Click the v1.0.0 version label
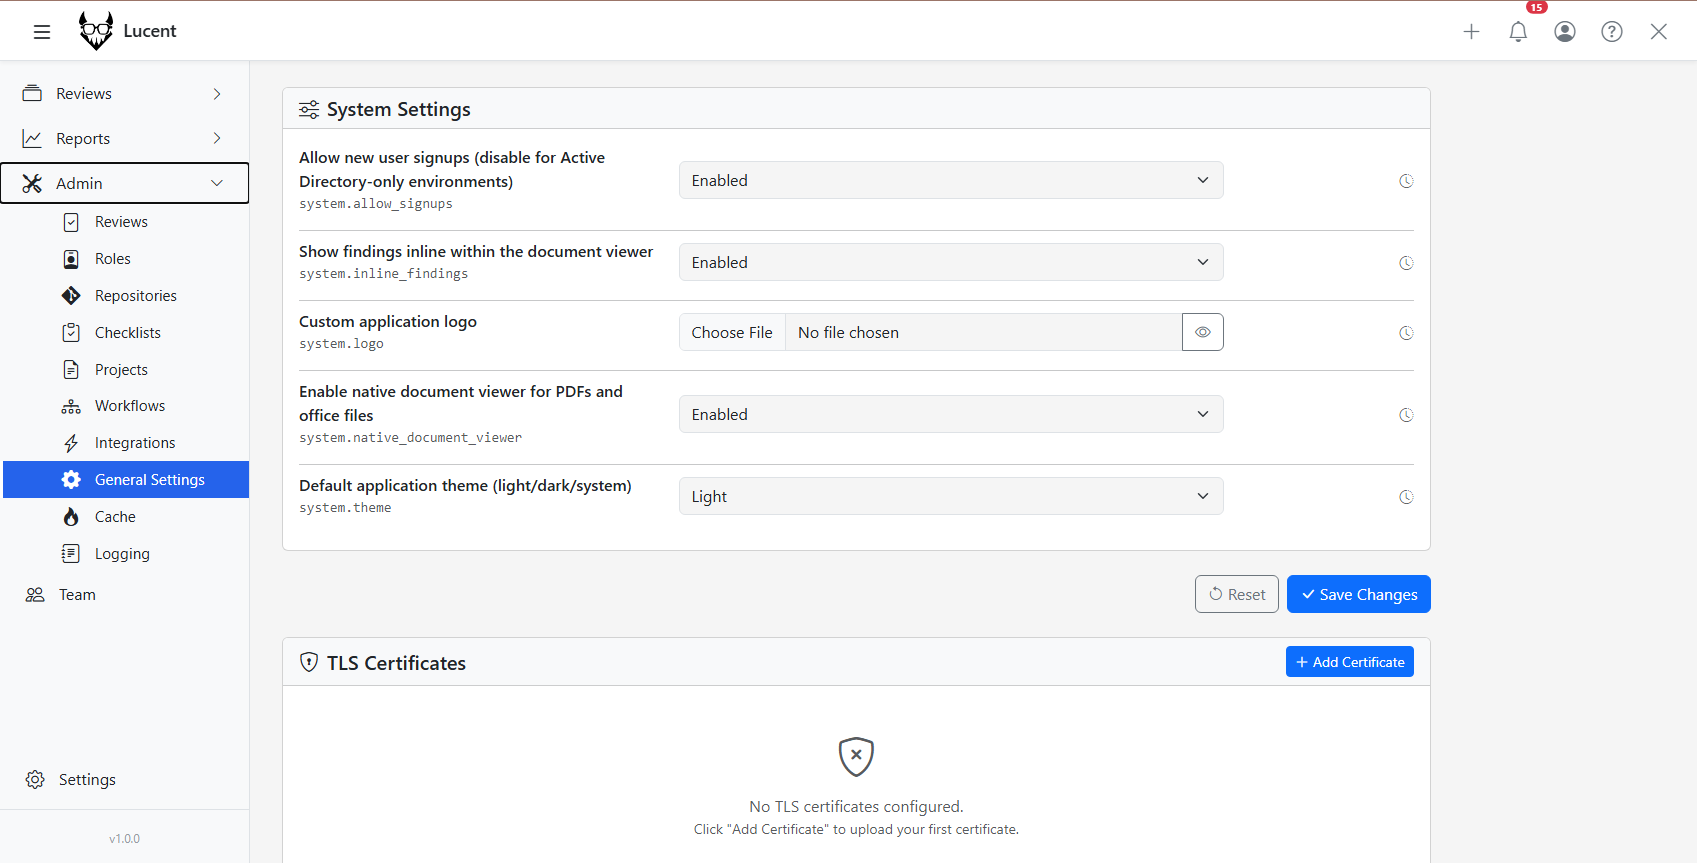Screen dimensions: 1697x863 click(x=124, y=839)
